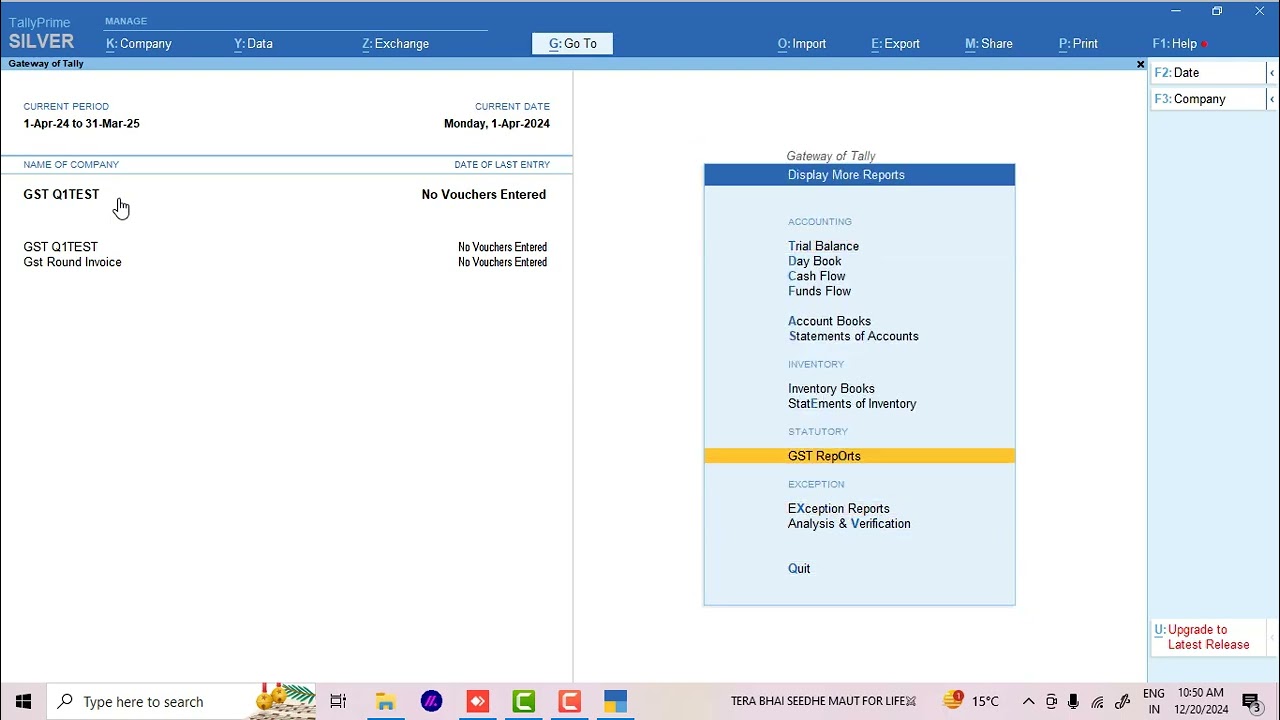Click the microphone tray icon
The width and height of the screenshot is (1280, 720).
1074,701
